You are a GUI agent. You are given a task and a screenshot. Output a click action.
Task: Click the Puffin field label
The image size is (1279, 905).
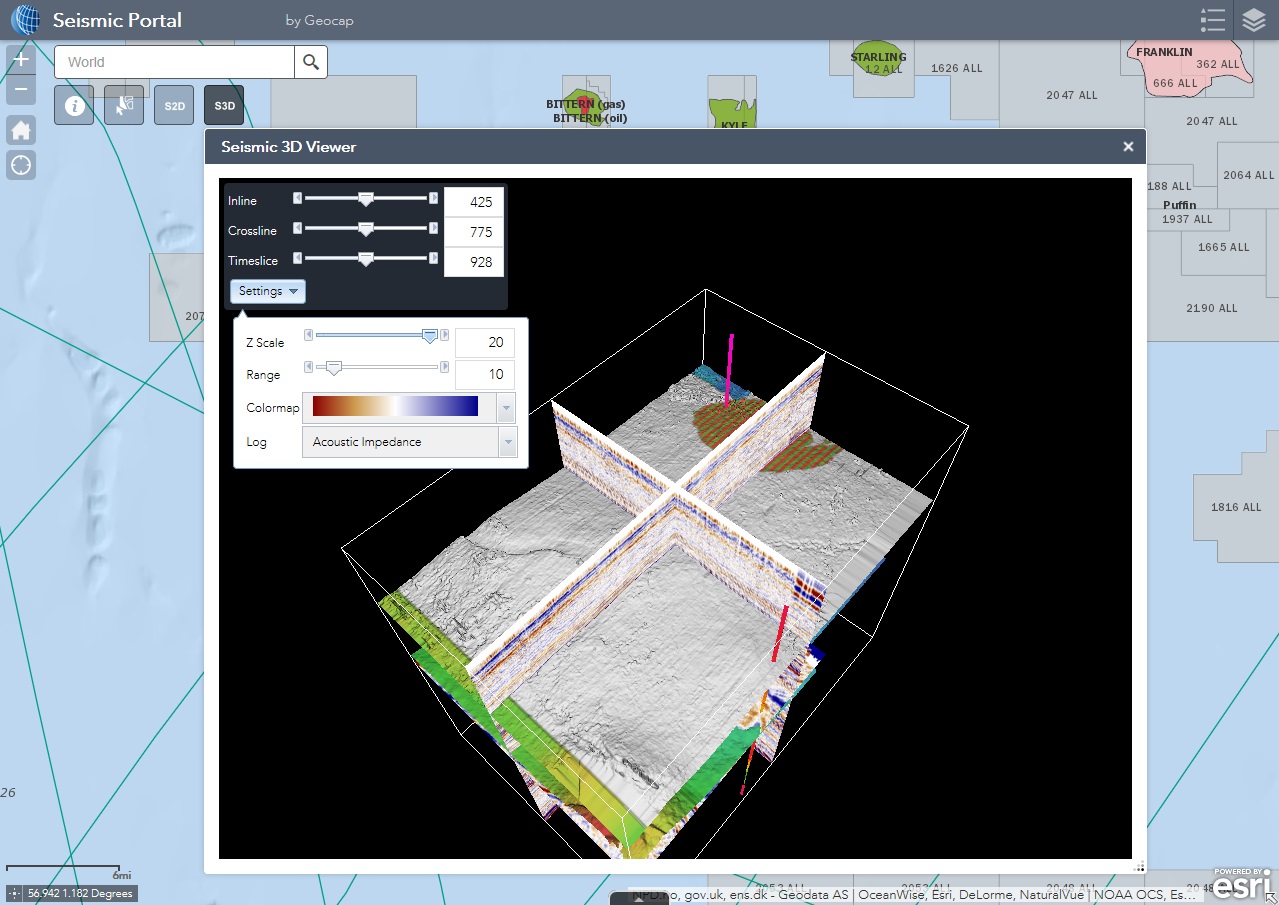coord(1180,205)
